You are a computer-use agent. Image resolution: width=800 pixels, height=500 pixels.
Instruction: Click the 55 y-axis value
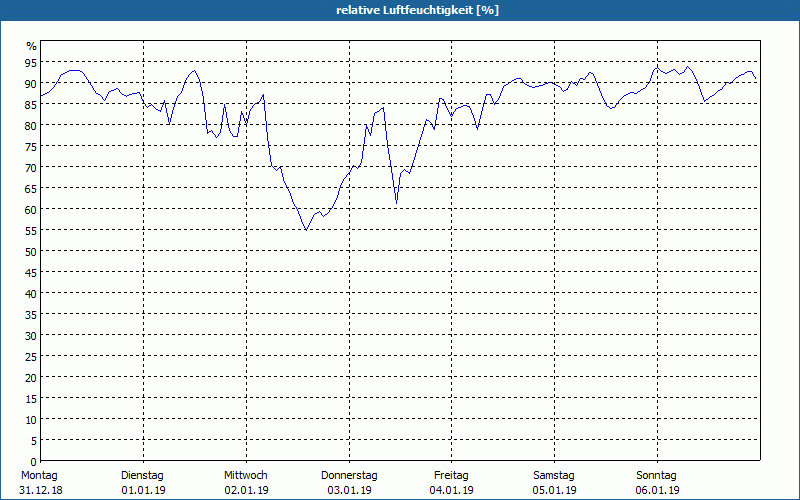click(x=31, y=231)
